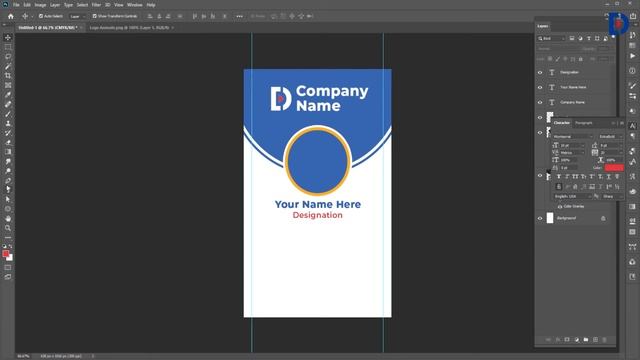Screen dimensions: 640x360
Task: Toggle Quick Mask mode icon
Action: pyautogui.click(x=8, y=268)
